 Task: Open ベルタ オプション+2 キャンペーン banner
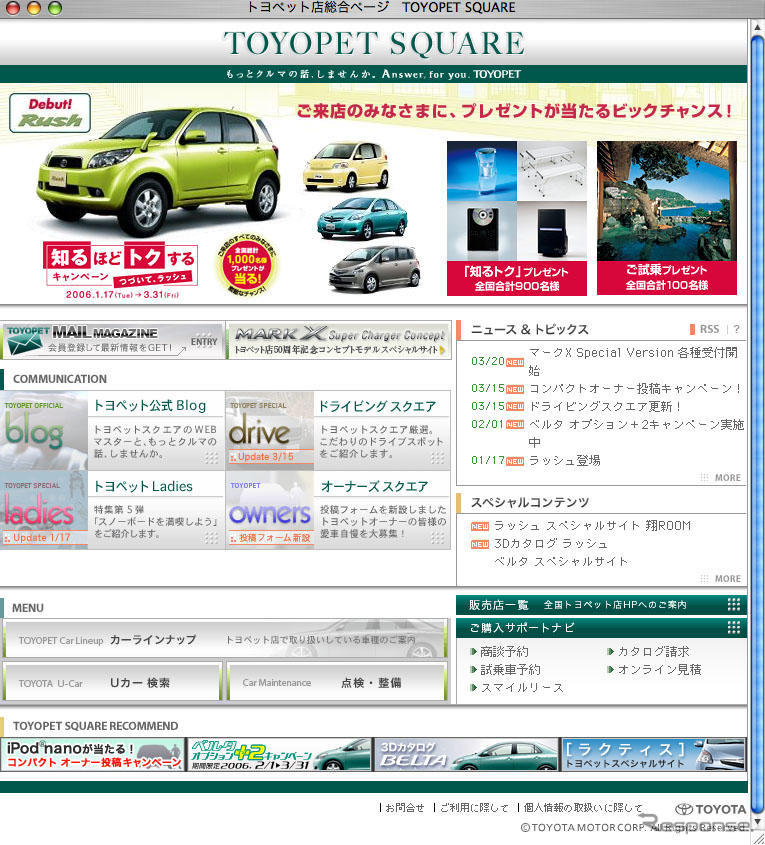coord(279,754)
